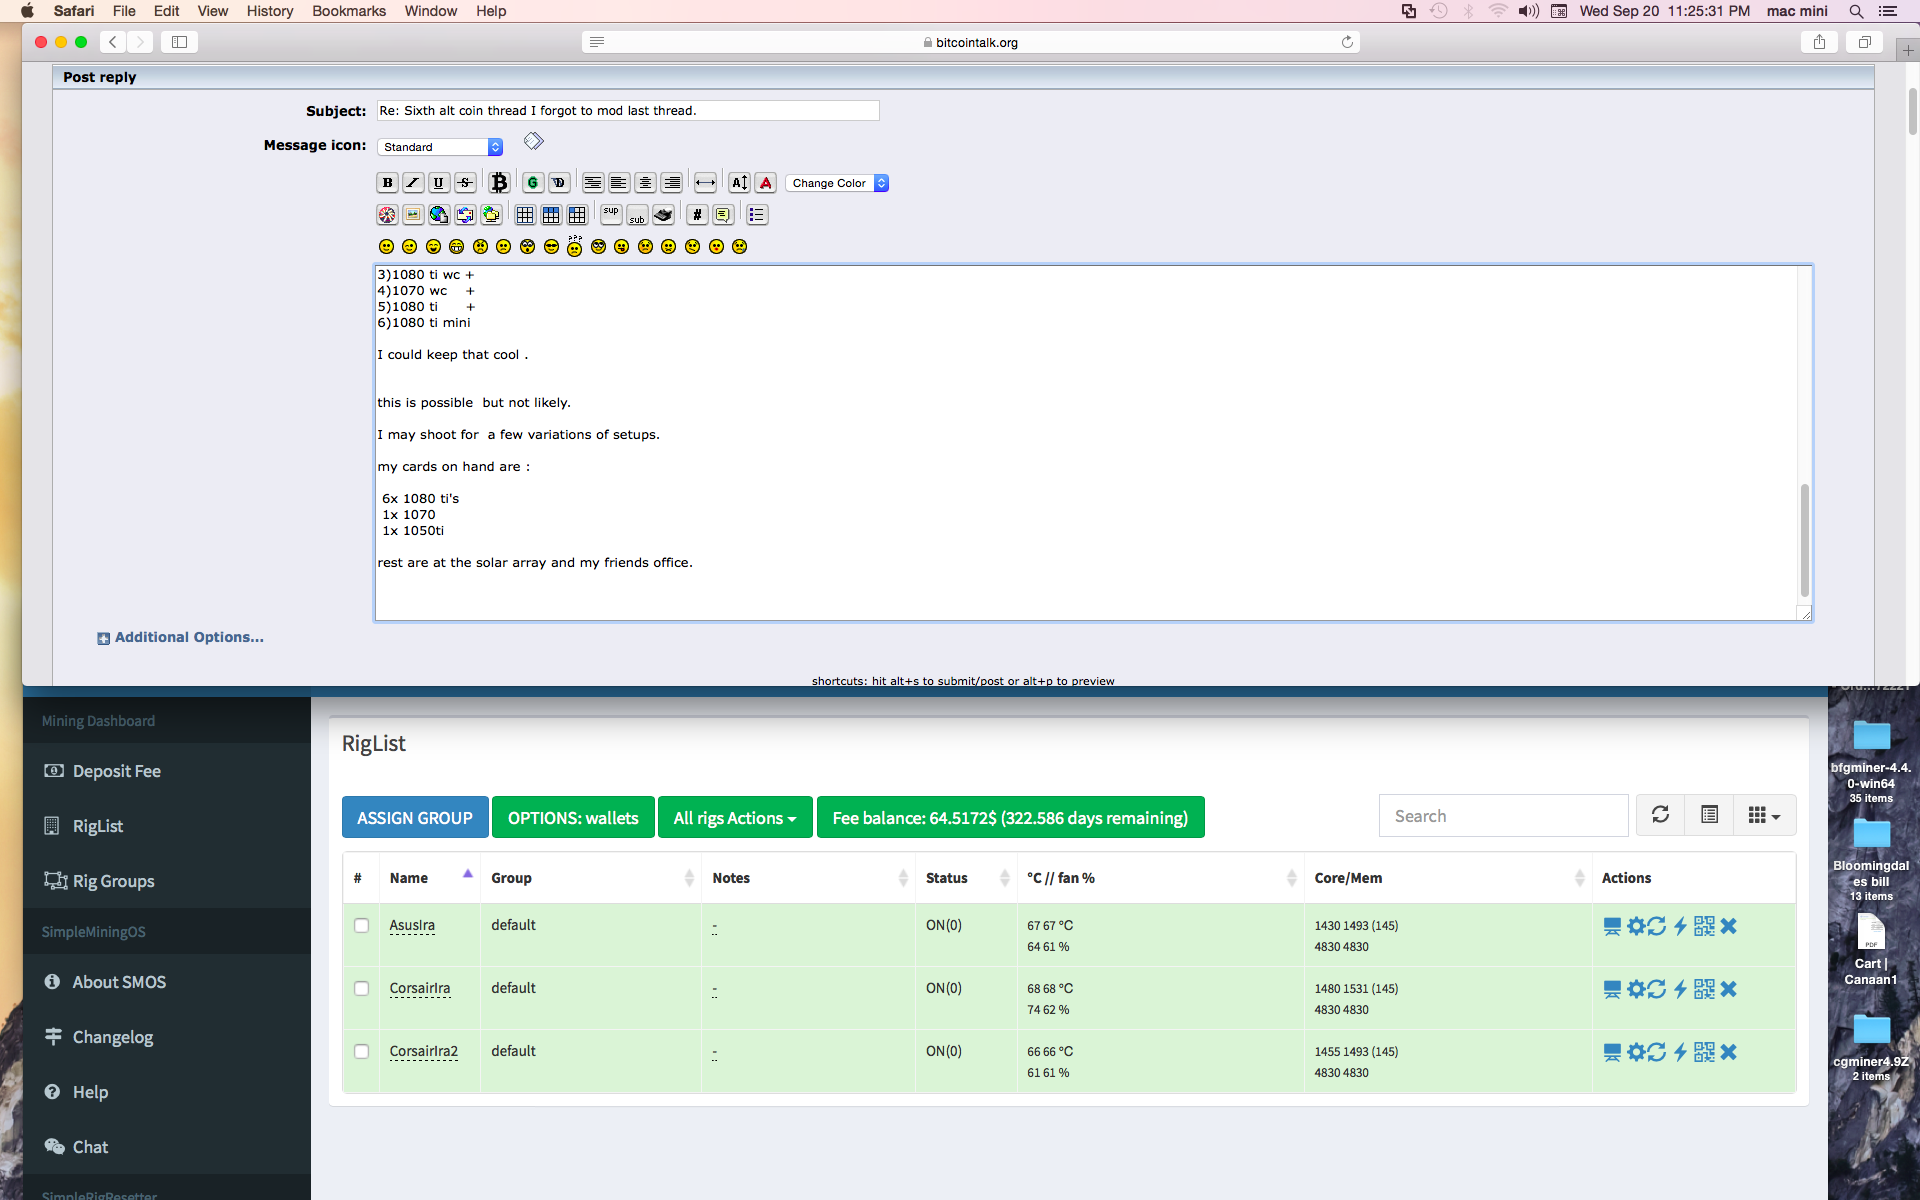The image size is (1920, 1200).
Task: Select the CorsairIra rig checkbox
Action: (x=362, y=989)
